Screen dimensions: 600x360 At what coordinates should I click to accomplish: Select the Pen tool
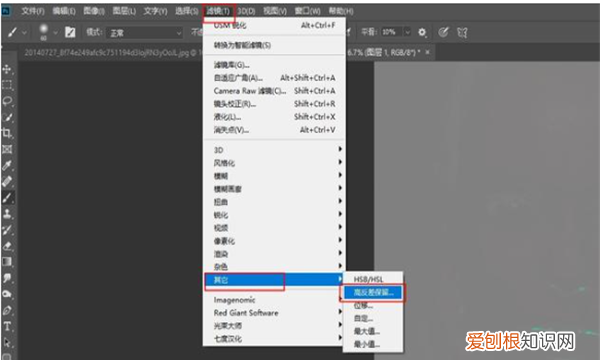[x=7, y=310]
